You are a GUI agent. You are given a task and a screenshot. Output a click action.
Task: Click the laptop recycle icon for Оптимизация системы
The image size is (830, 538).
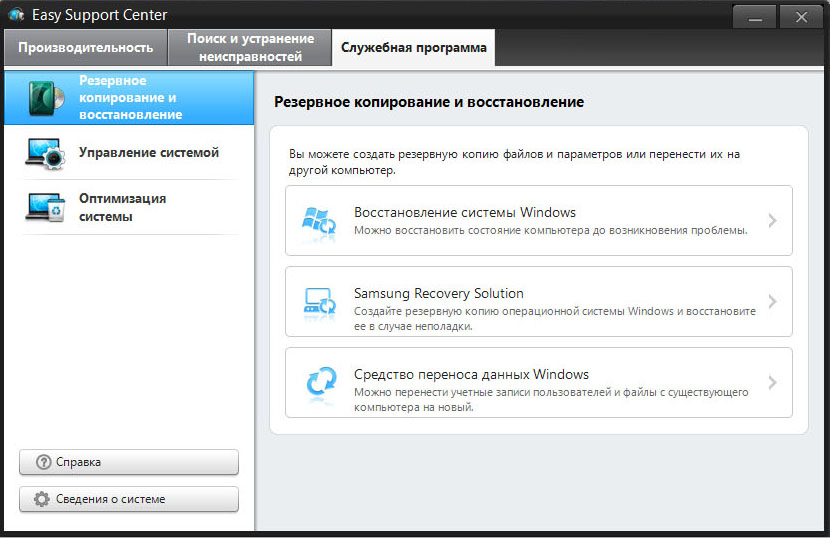[46, 207]
